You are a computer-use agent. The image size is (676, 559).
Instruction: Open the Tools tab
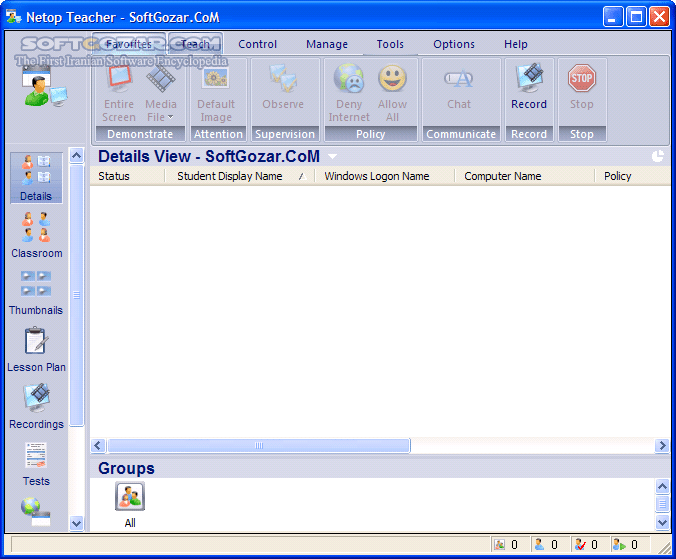[x=390, y=44]
